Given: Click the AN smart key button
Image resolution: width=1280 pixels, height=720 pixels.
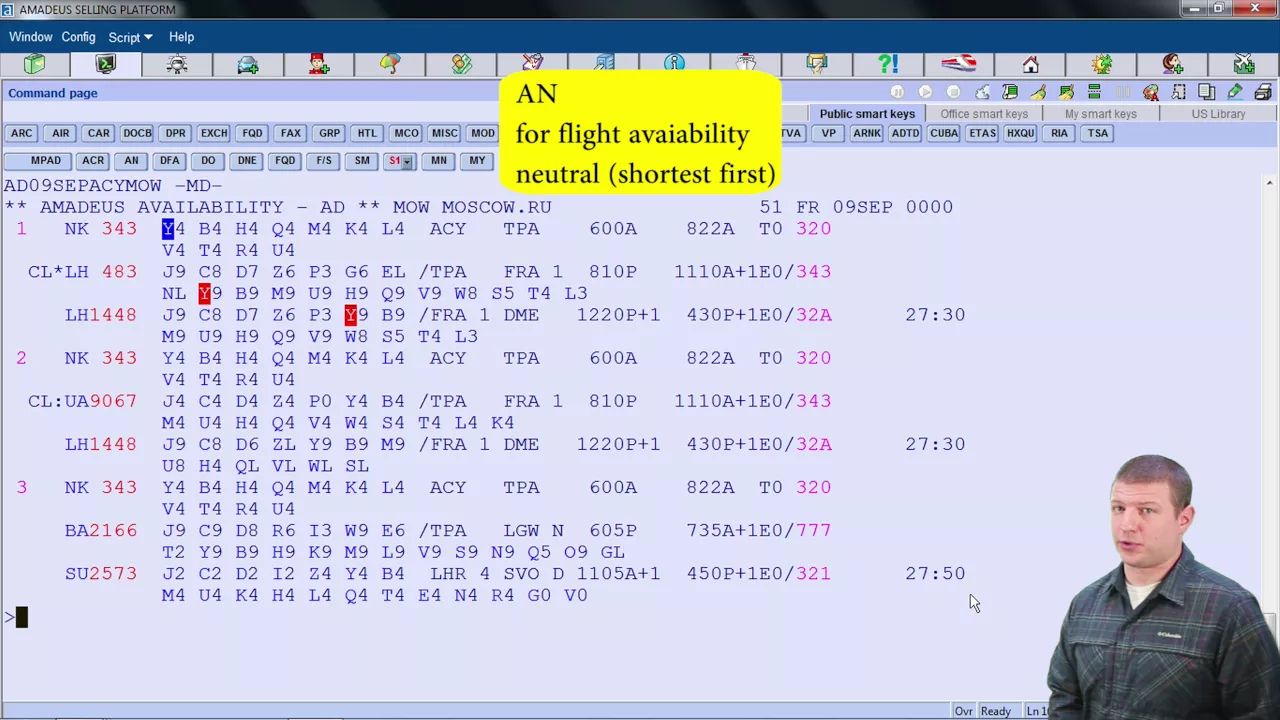Looking at the screenshot, I should [131, 161].
